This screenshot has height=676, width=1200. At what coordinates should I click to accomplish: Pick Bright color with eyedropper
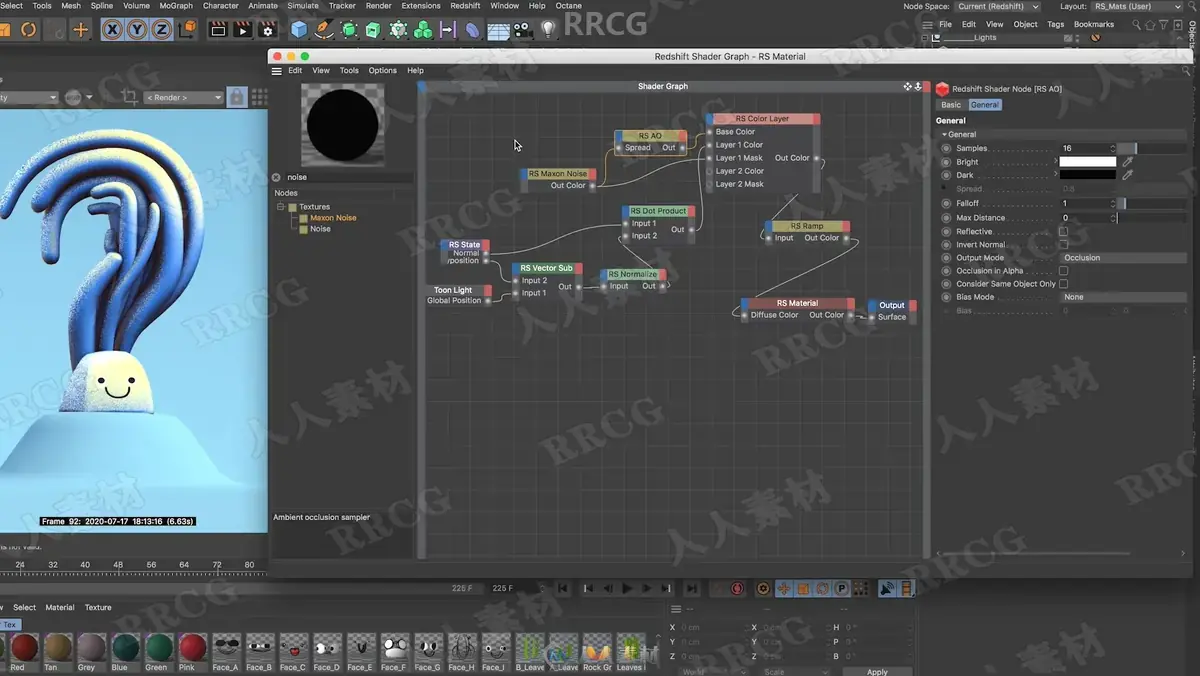click(1128, 162)
